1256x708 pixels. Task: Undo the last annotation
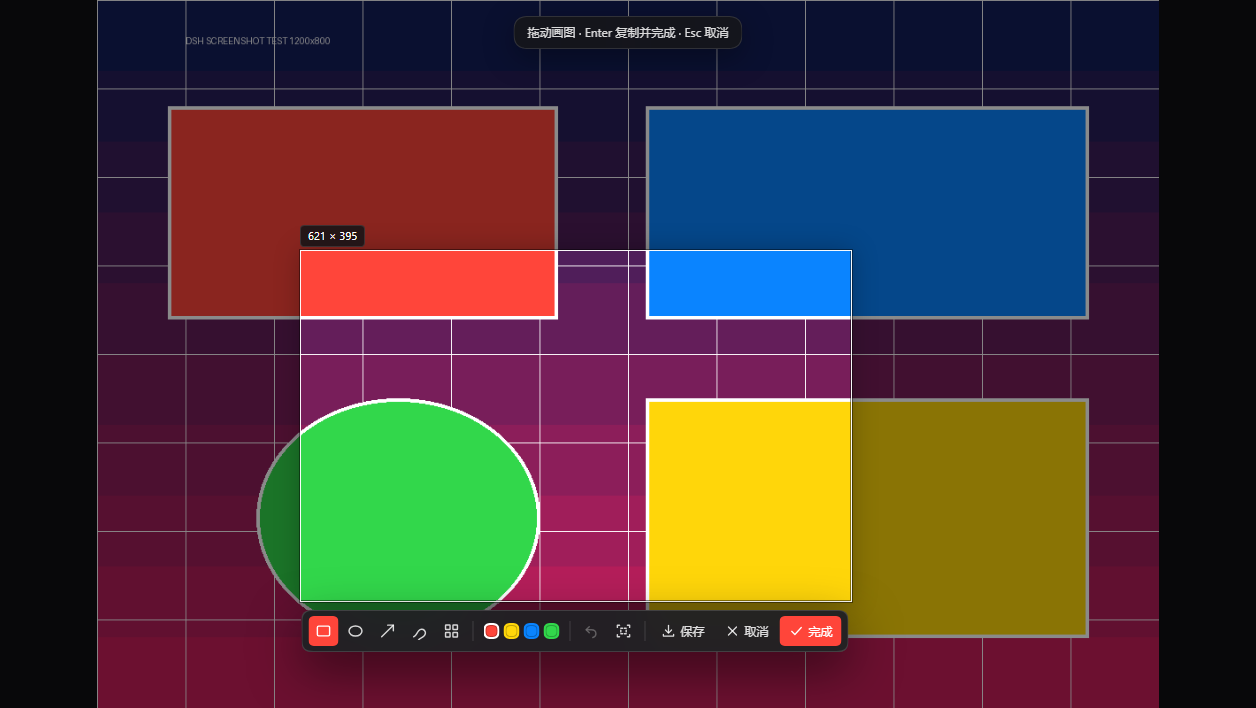click(x=591, y=631)
